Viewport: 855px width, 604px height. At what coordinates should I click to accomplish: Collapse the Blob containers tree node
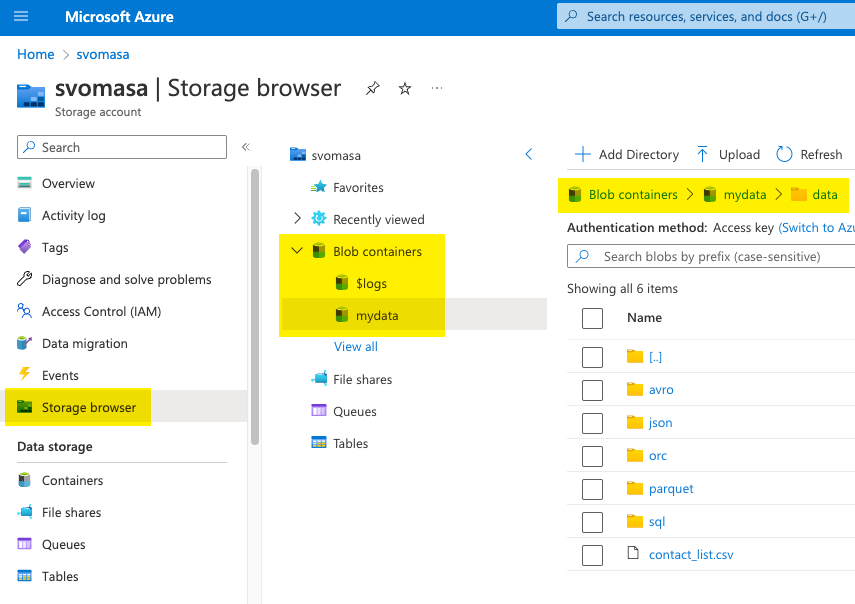coord(297,251)
